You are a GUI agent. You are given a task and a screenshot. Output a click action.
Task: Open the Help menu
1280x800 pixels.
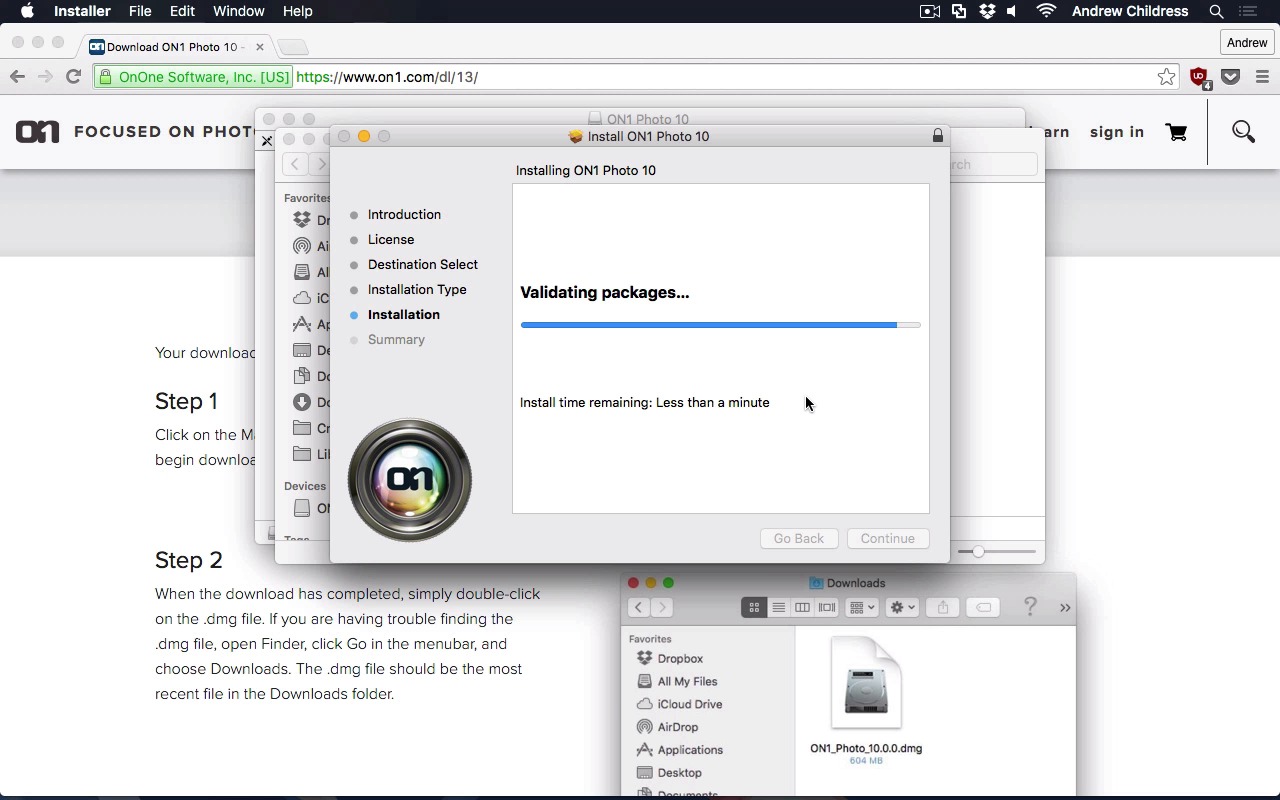(298, 11)
